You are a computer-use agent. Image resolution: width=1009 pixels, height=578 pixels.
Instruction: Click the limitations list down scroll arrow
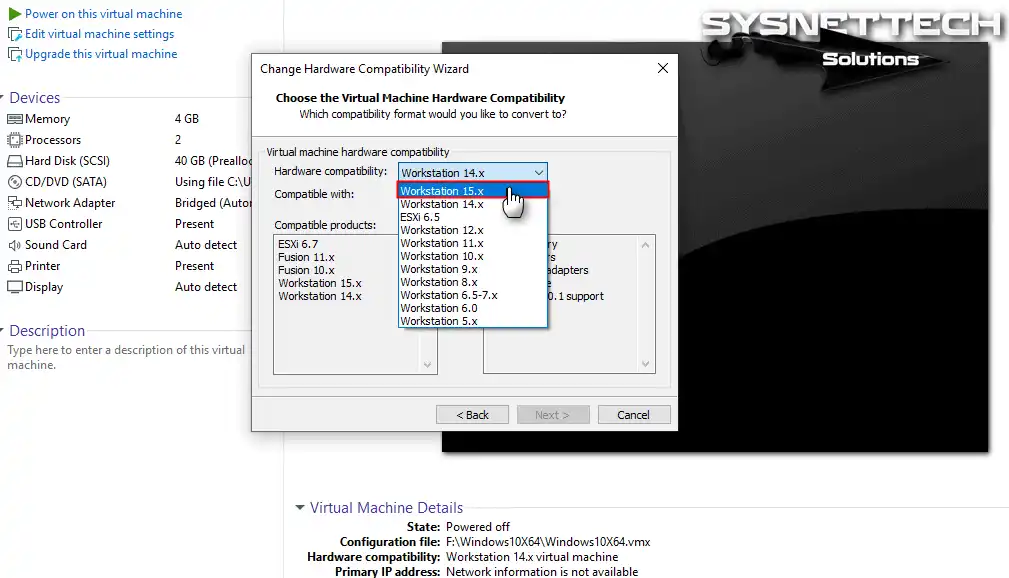coord(645,364)
